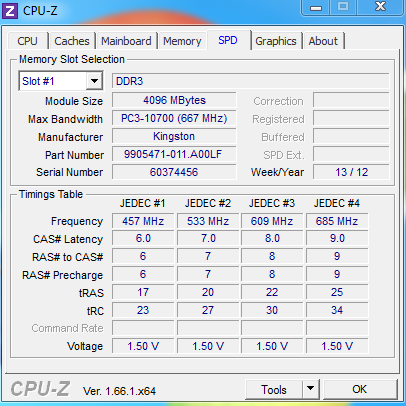This screenshot has height=406, width=406.
Task: Click the version text Ver. 1.66.1.x64
Action: coord(119,391)
